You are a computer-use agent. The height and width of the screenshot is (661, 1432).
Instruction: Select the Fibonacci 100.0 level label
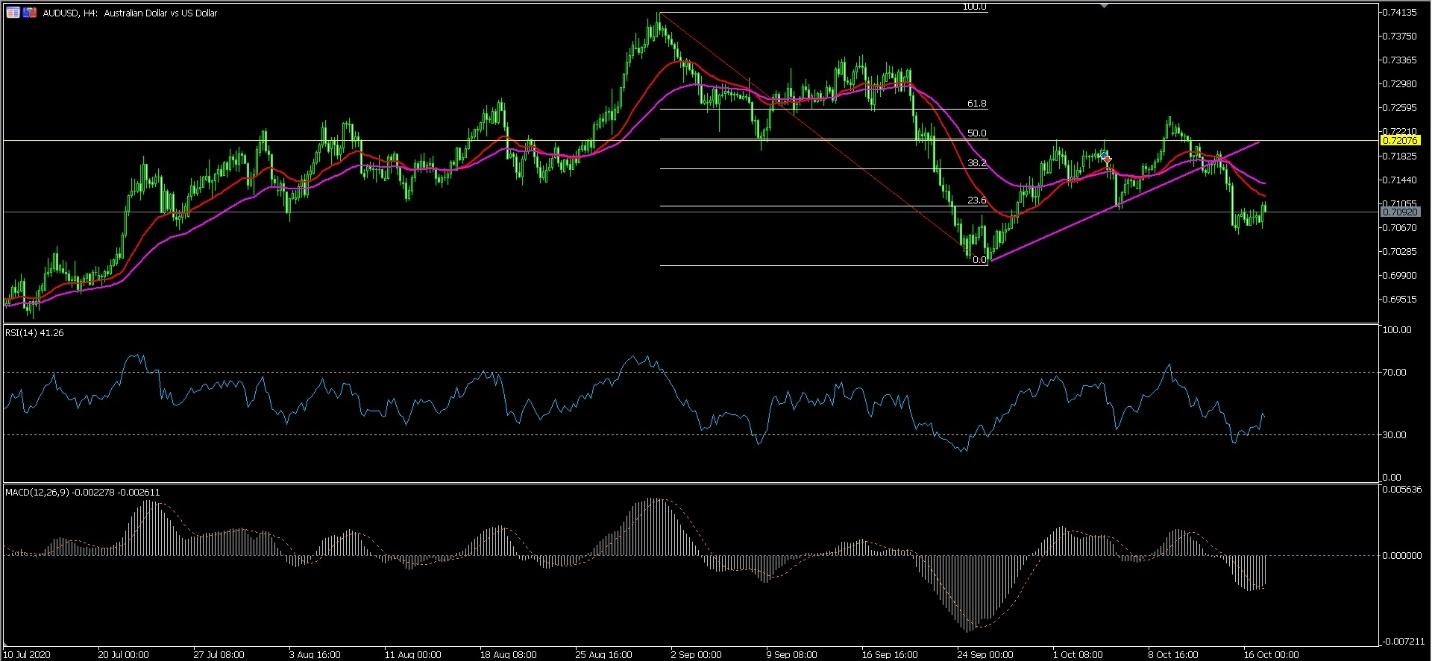coord(975,7)
